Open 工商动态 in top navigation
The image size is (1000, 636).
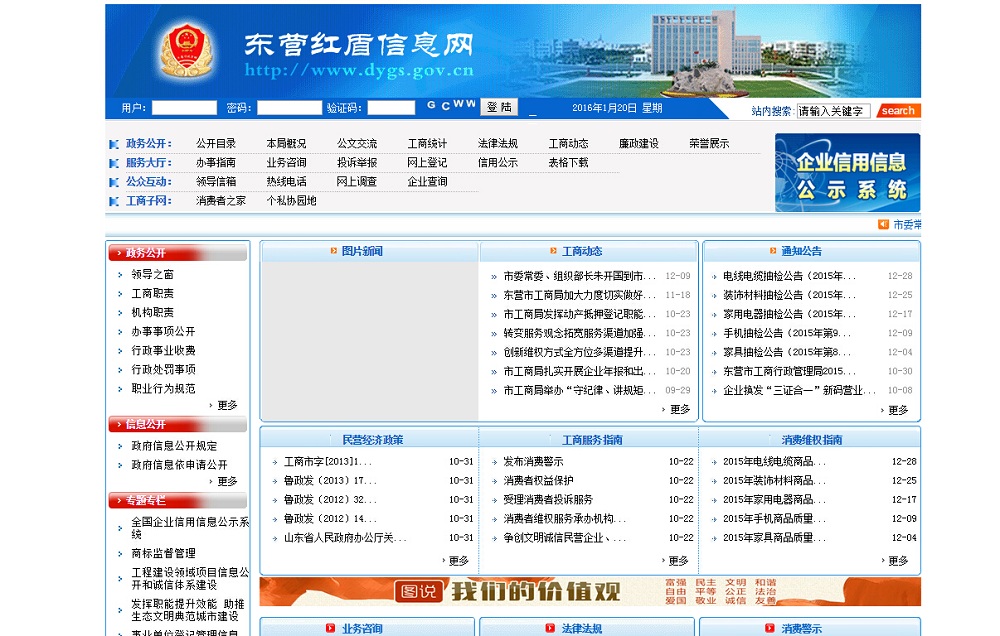pyautogui.click(x=568, y=144)
